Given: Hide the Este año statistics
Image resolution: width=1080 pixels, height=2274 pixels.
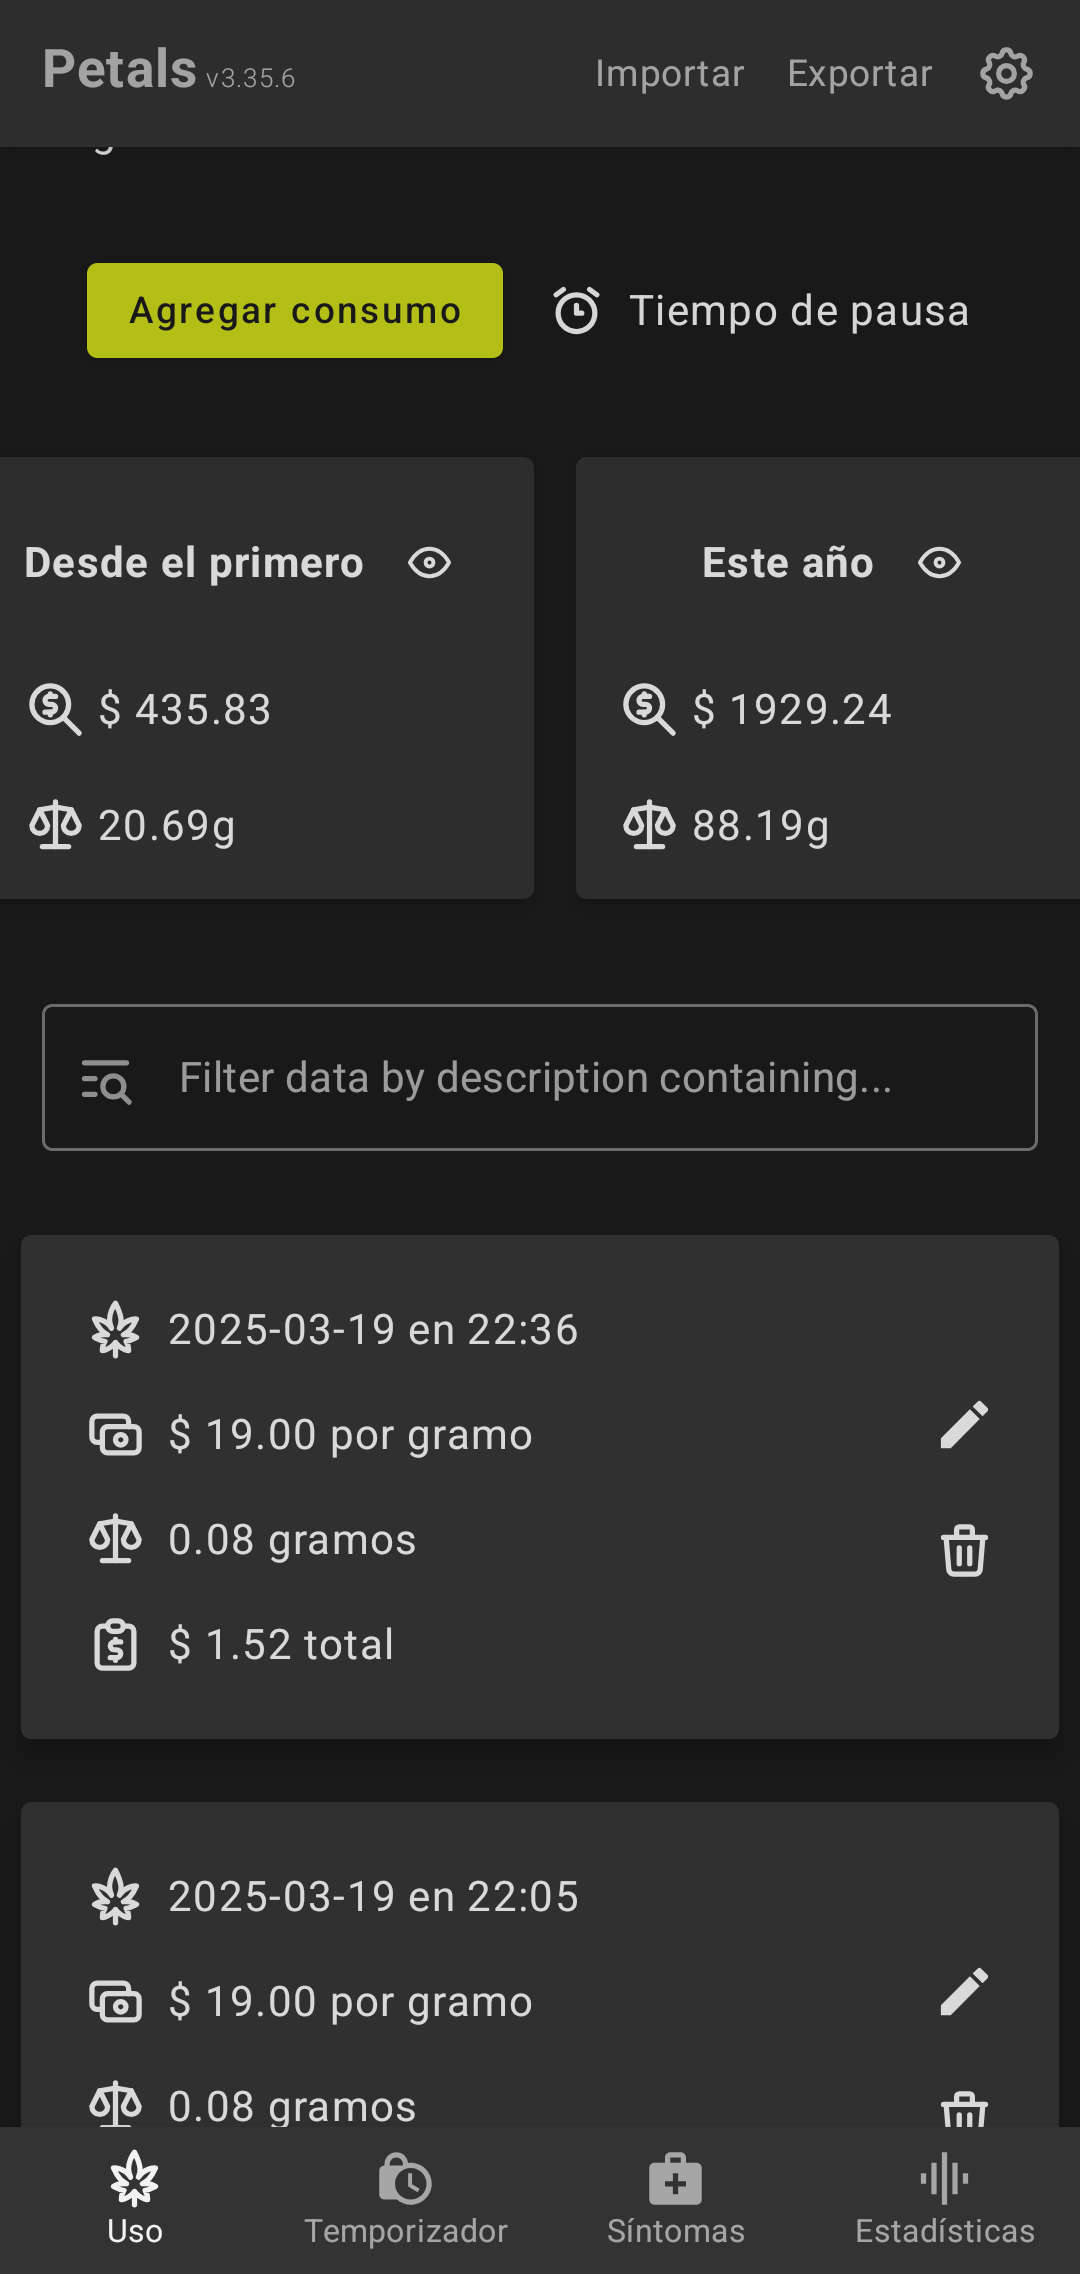Looking at the screenshot, I should click(939, 563).
